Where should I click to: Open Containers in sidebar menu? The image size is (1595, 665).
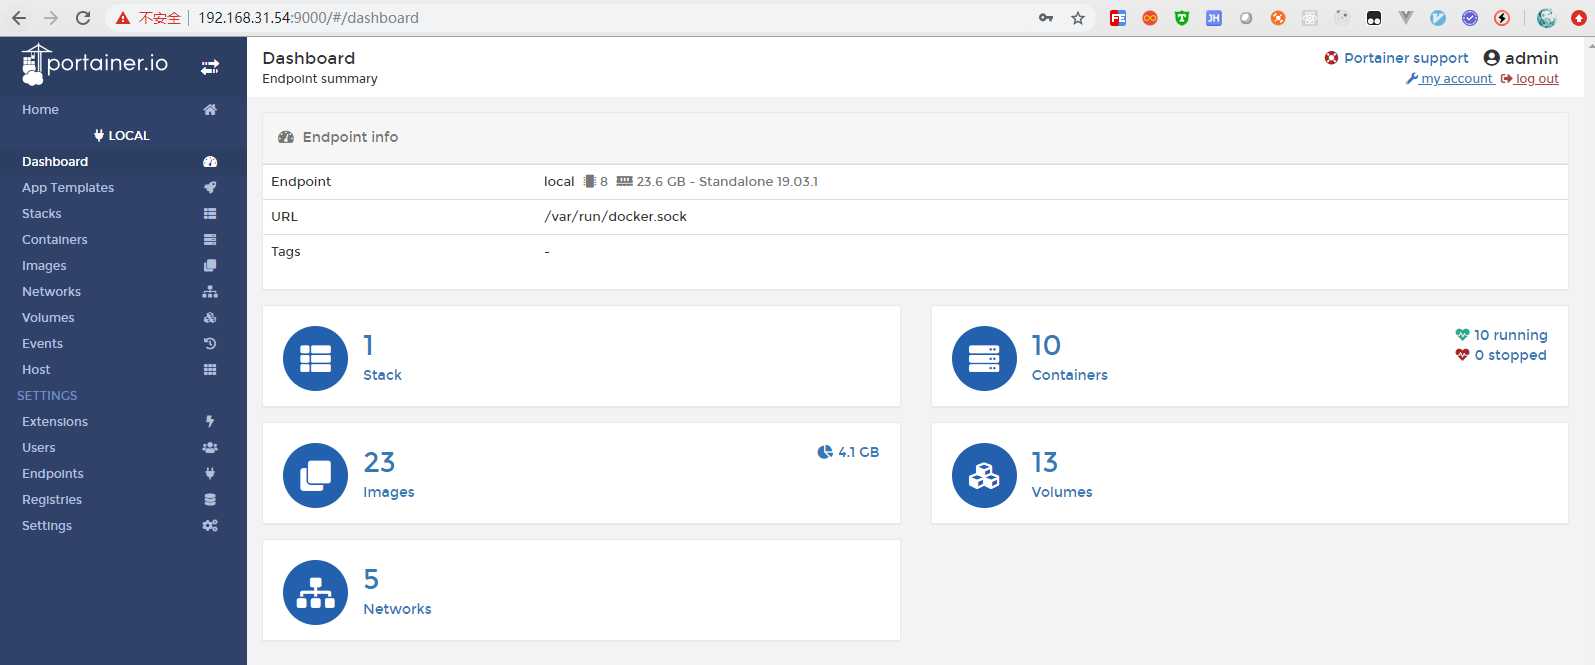(x=123, y=240)
